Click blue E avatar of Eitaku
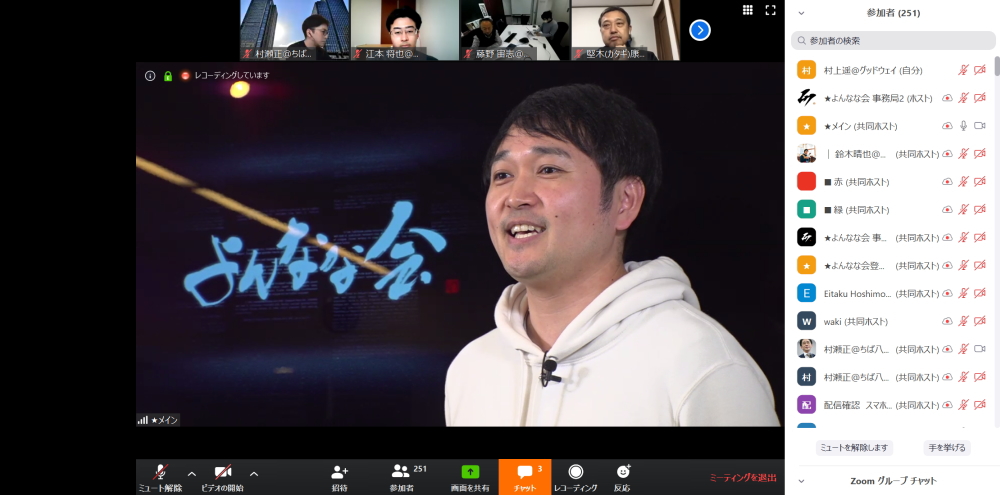 coord(806,293)
